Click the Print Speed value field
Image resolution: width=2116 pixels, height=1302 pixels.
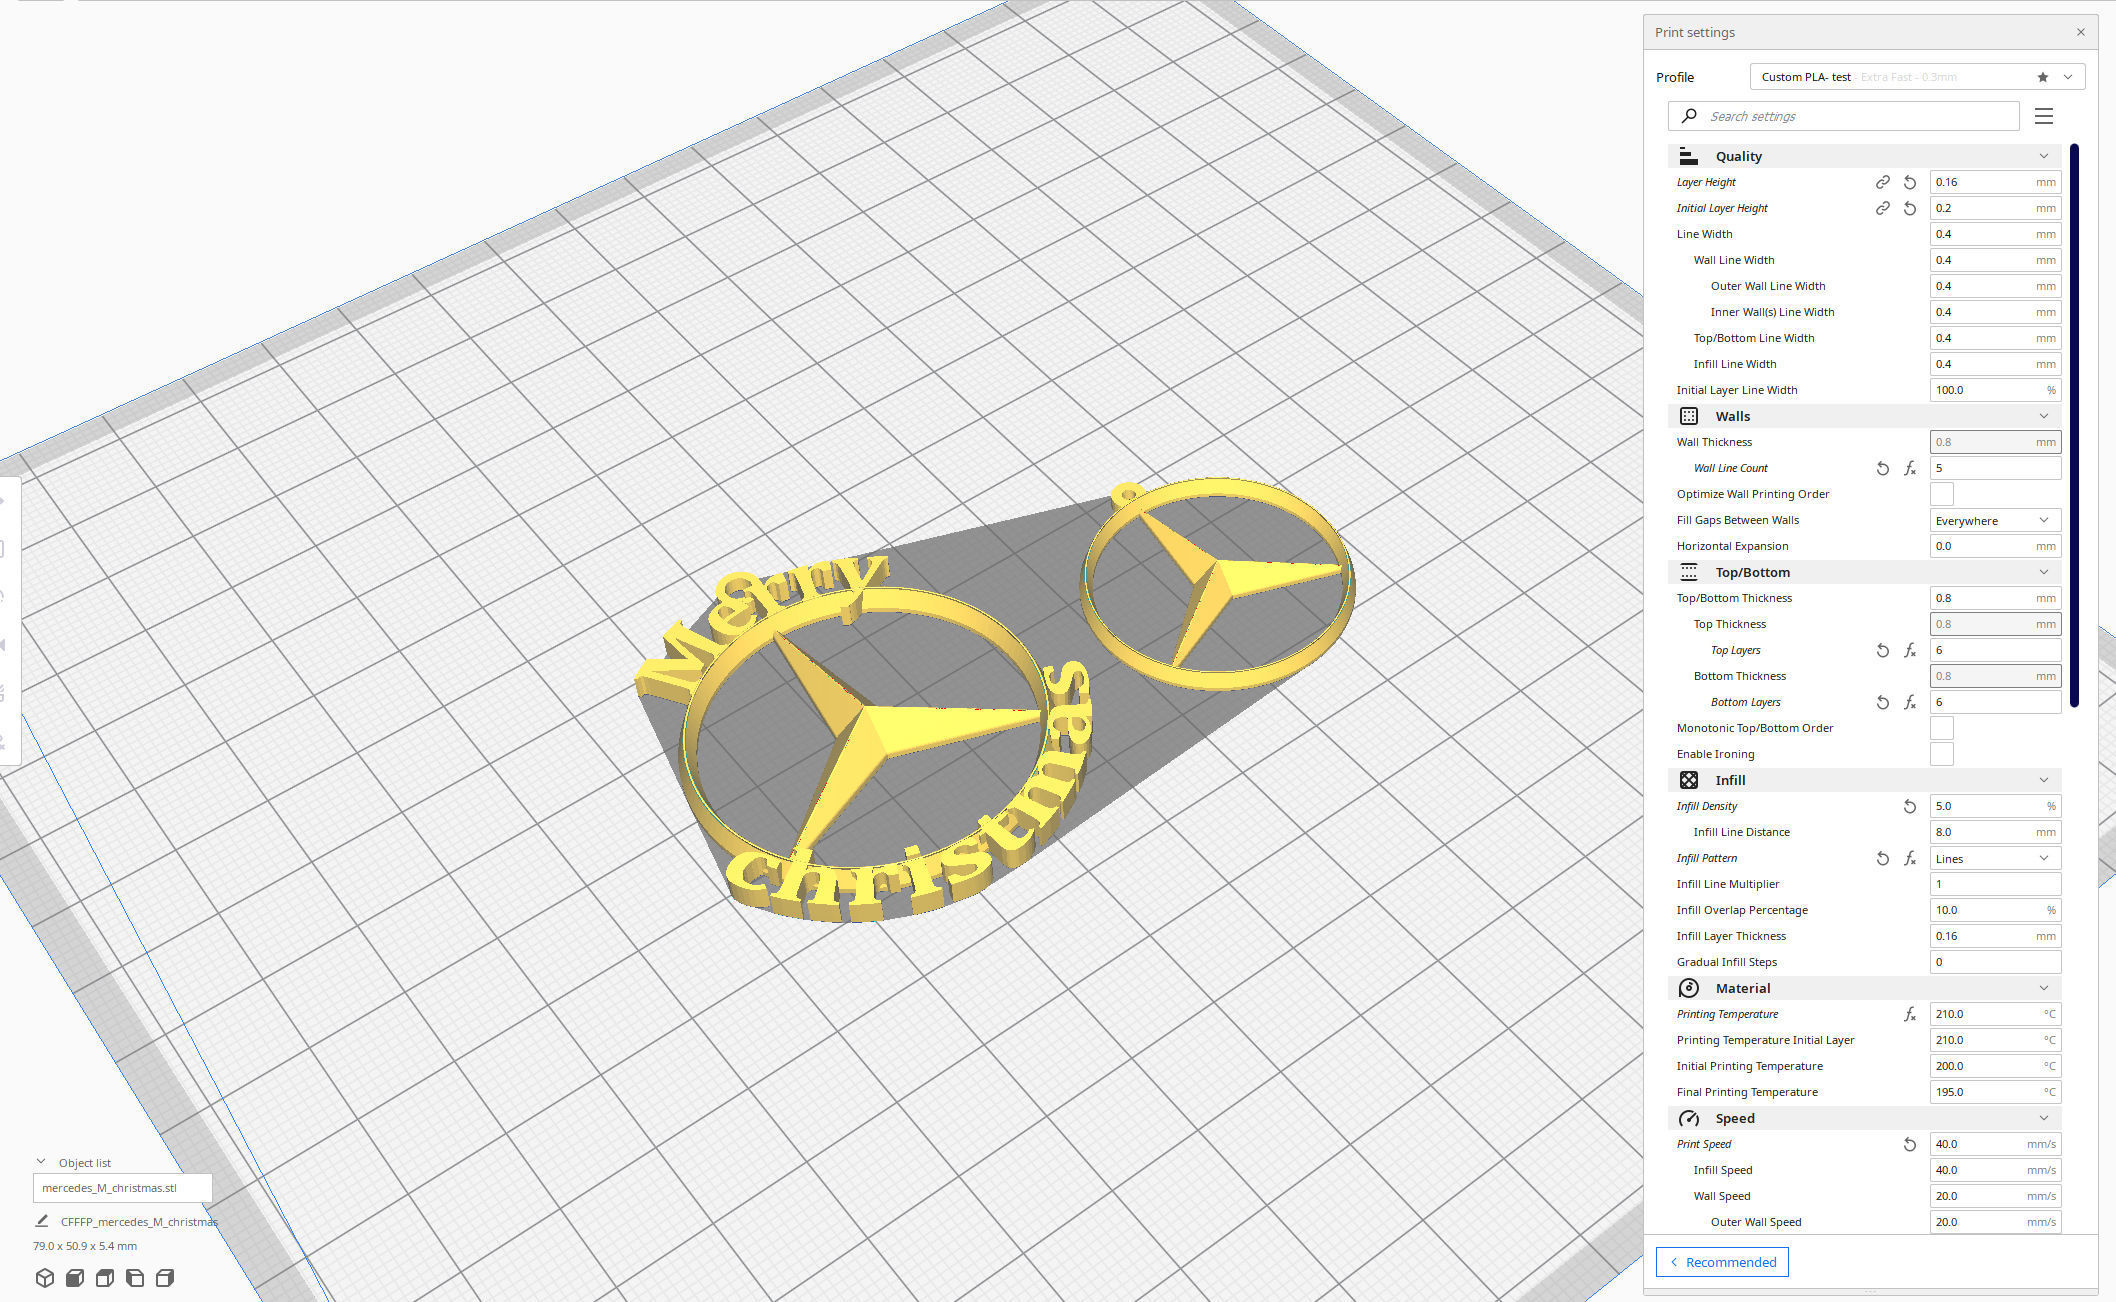[x=1995, y=1144]
